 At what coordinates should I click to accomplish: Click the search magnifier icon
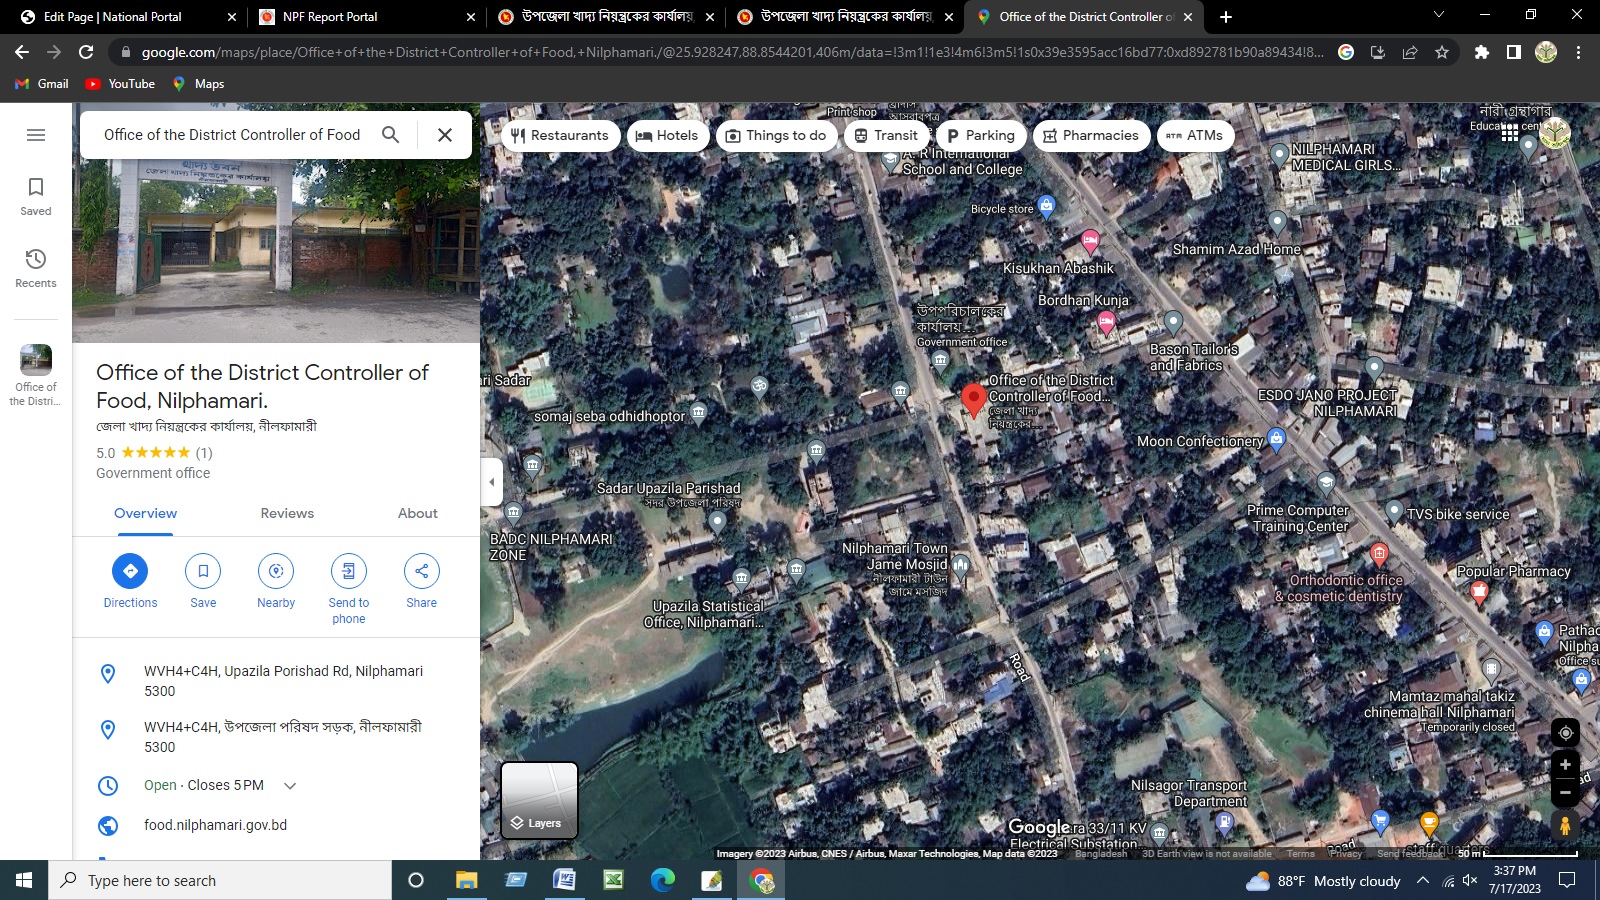click(391, 135)
